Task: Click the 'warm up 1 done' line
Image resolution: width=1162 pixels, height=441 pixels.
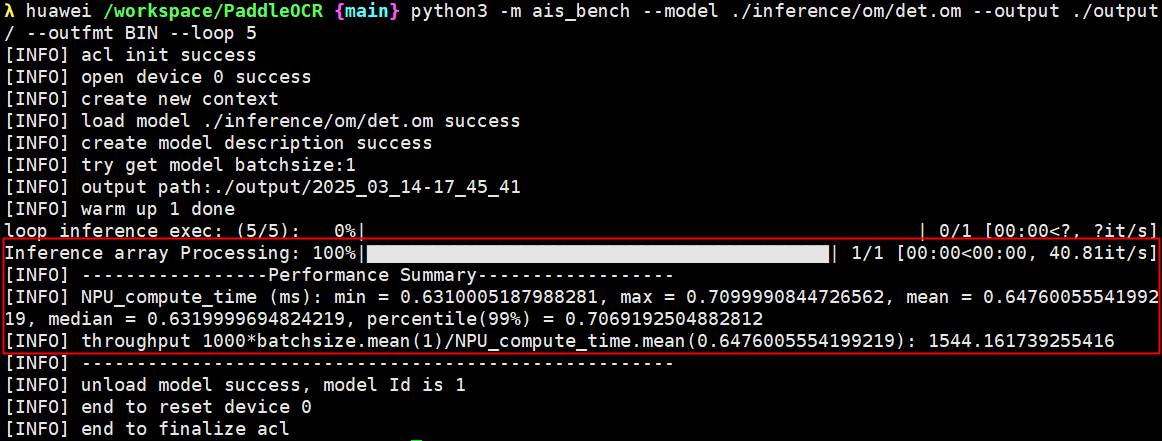Action: pyautogui.click(x=157, y=209)
